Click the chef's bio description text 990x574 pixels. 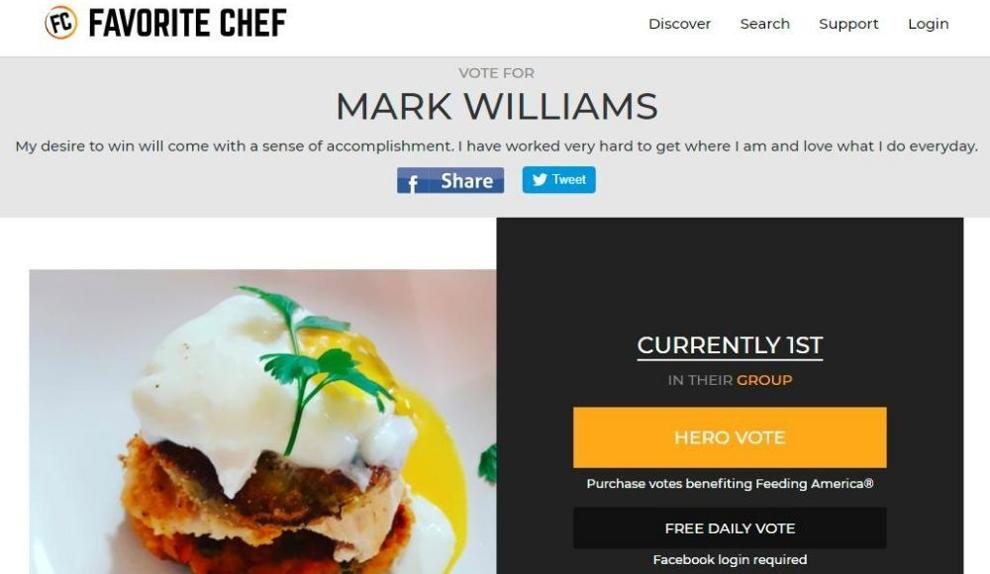coord(496,146)
